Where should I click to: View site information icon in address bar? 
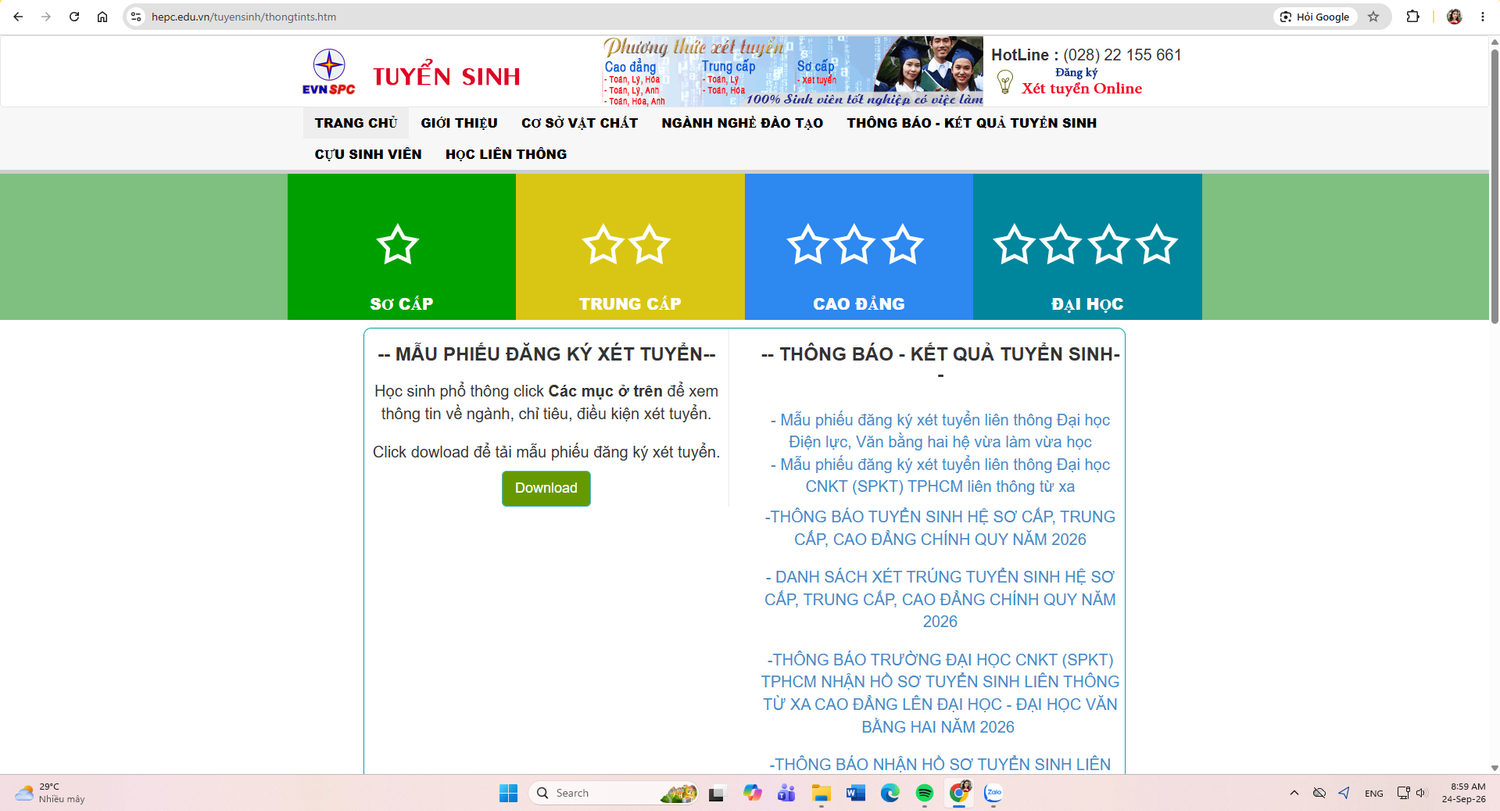(x=137, y=17)
